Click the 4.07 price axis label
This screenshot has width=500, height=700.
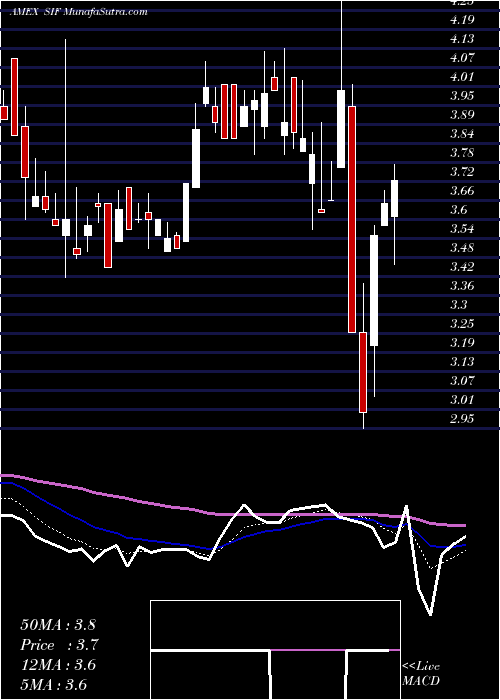pos(462,58)
